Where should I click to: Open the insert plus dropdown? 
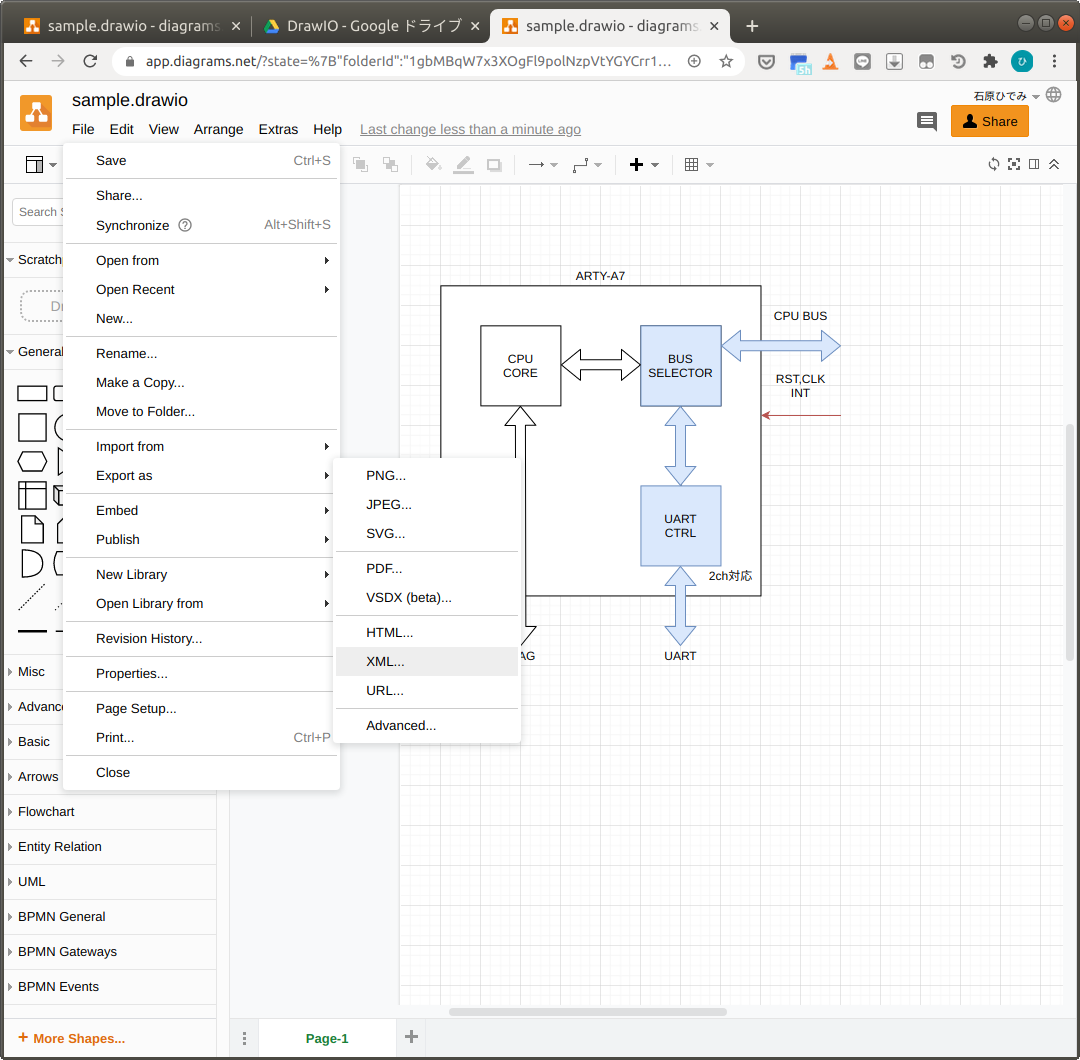click(643, 165)
